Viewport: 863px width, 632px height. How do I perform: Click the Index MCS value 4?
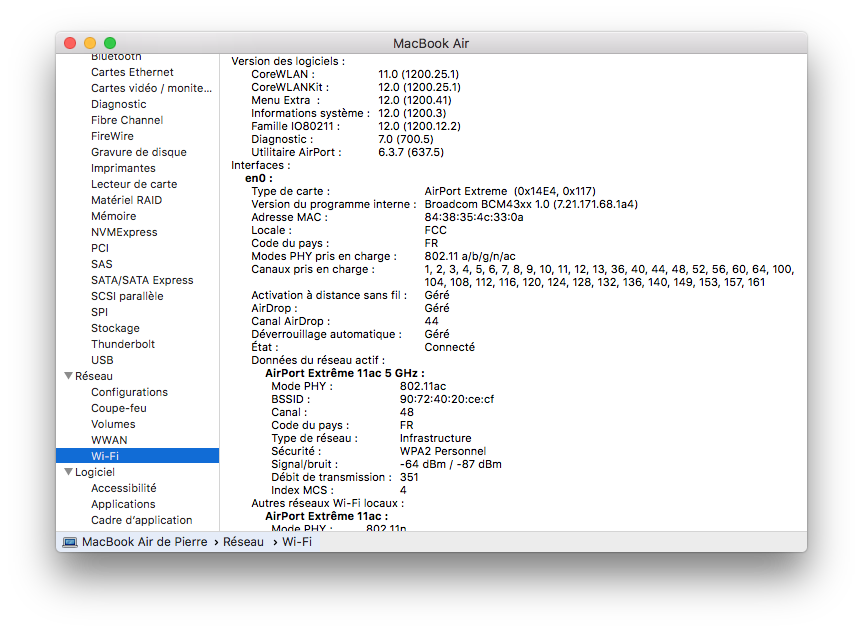[403, 490]
